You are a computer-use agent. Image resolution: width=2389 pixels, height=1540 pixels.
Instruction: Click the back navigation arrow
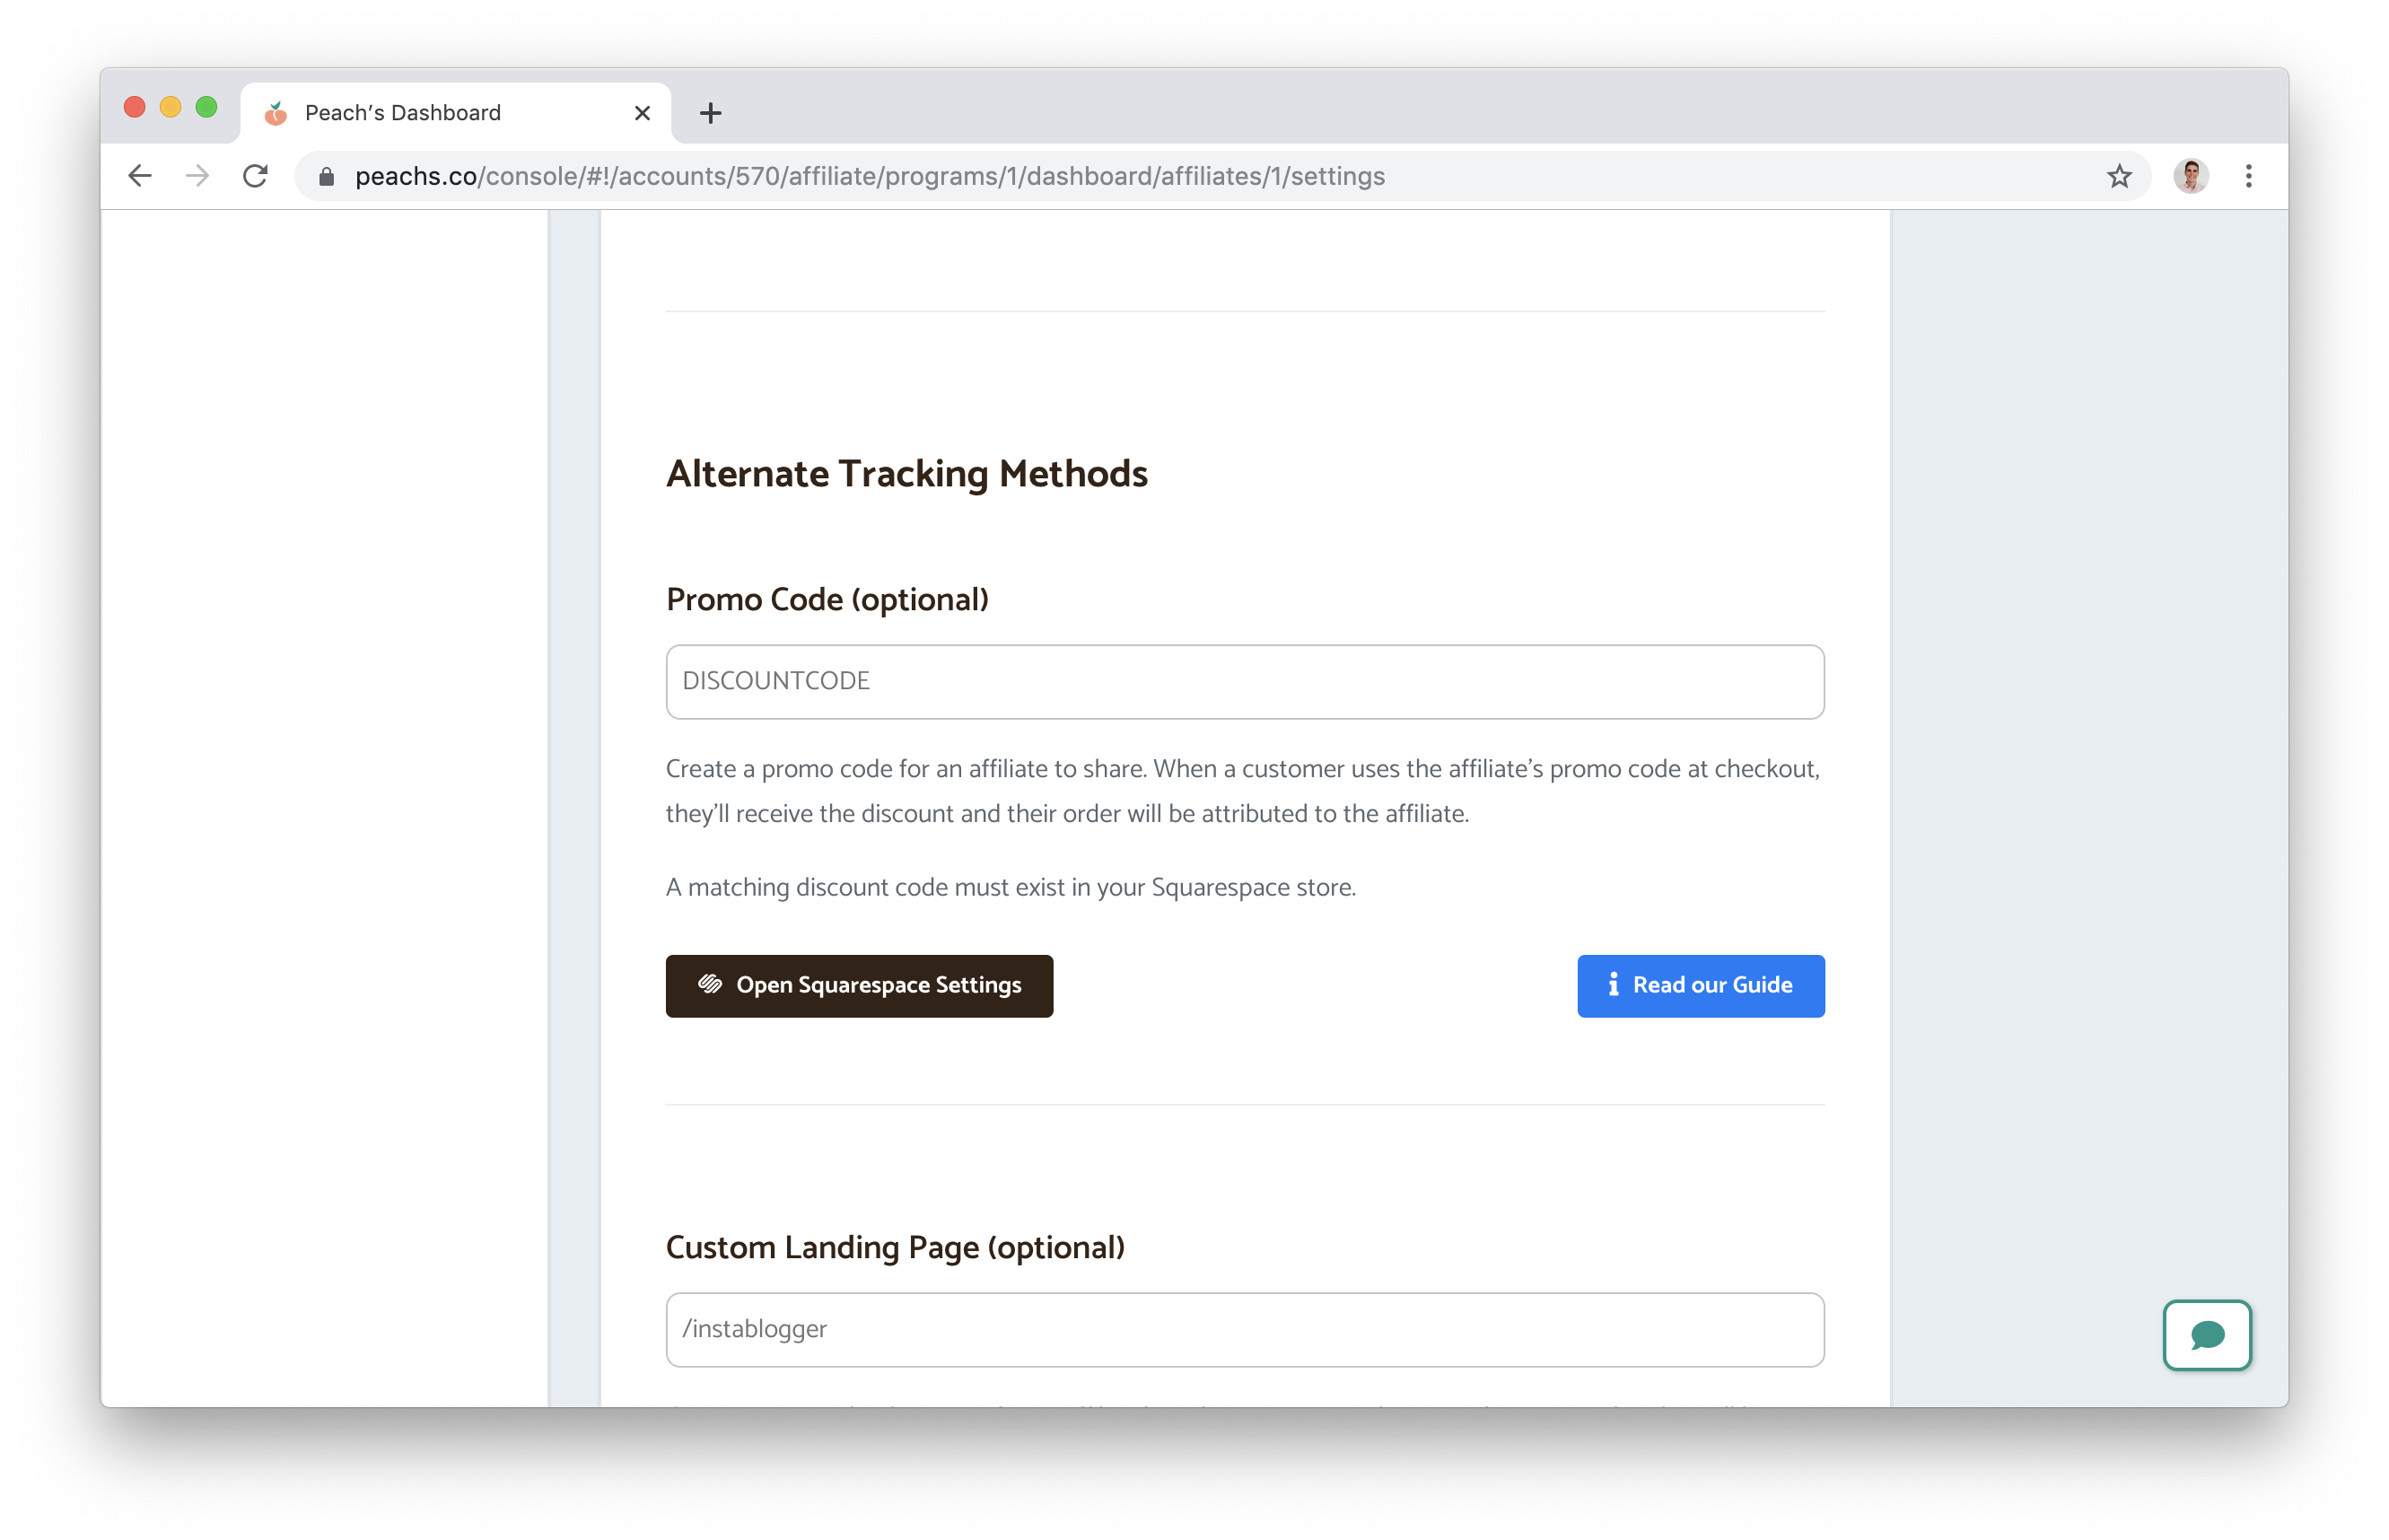tap(140, 176)
